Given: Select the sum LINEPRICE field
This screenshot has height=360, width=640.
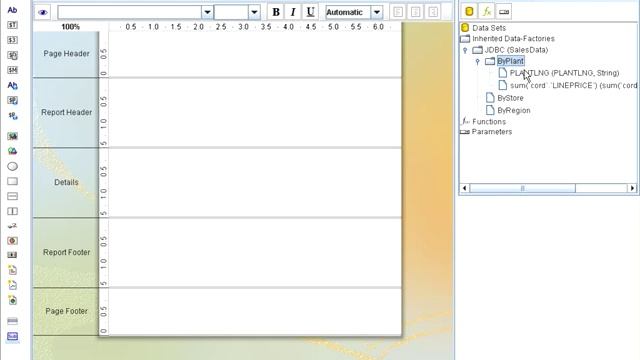Looking at the screenshot, I should click(x=573, y=85).
